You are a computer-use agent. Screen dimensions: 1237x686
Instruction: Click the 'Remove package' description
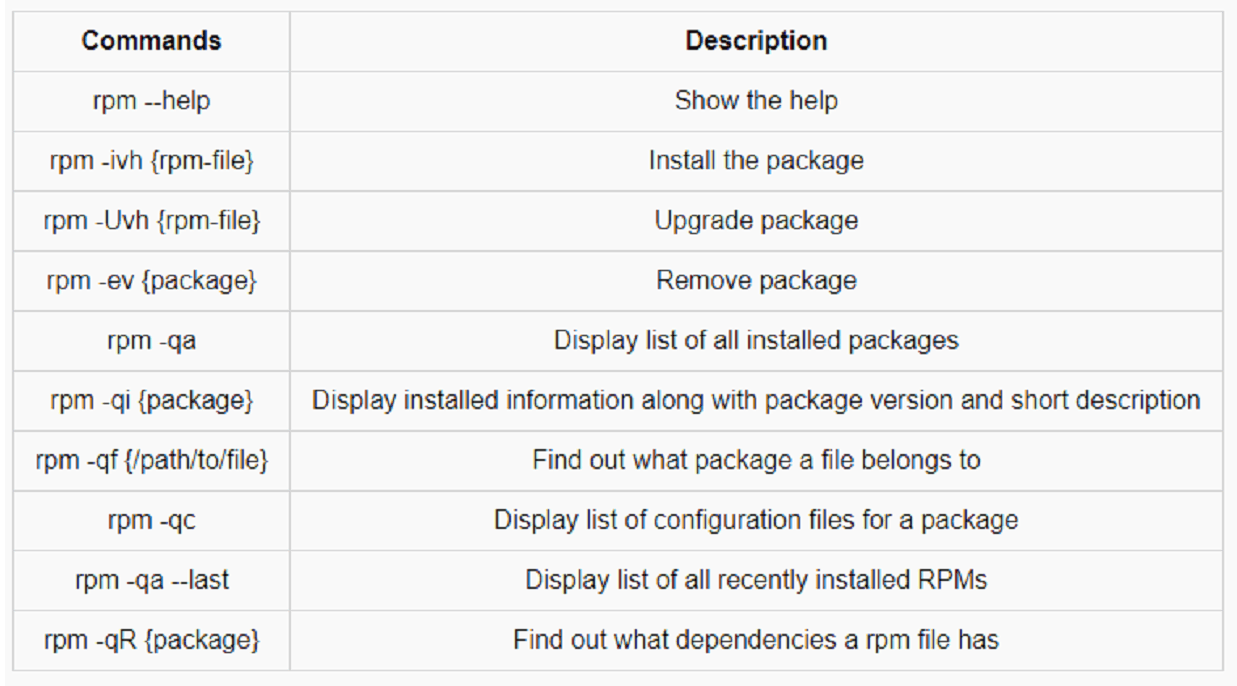pyautogui.click(x=756, y=281)
